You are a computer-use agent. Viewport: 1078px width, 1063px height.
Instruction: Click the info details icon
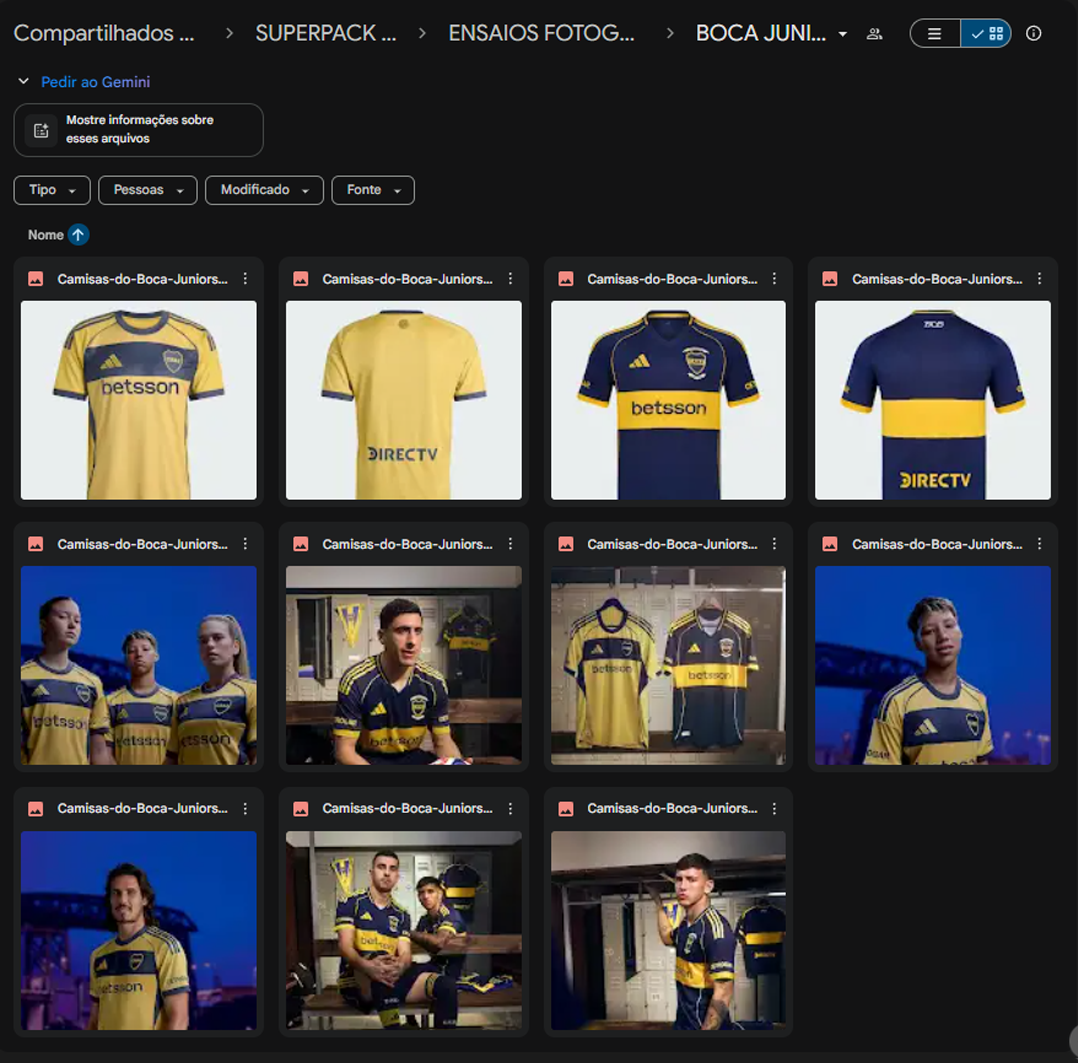1033,34
